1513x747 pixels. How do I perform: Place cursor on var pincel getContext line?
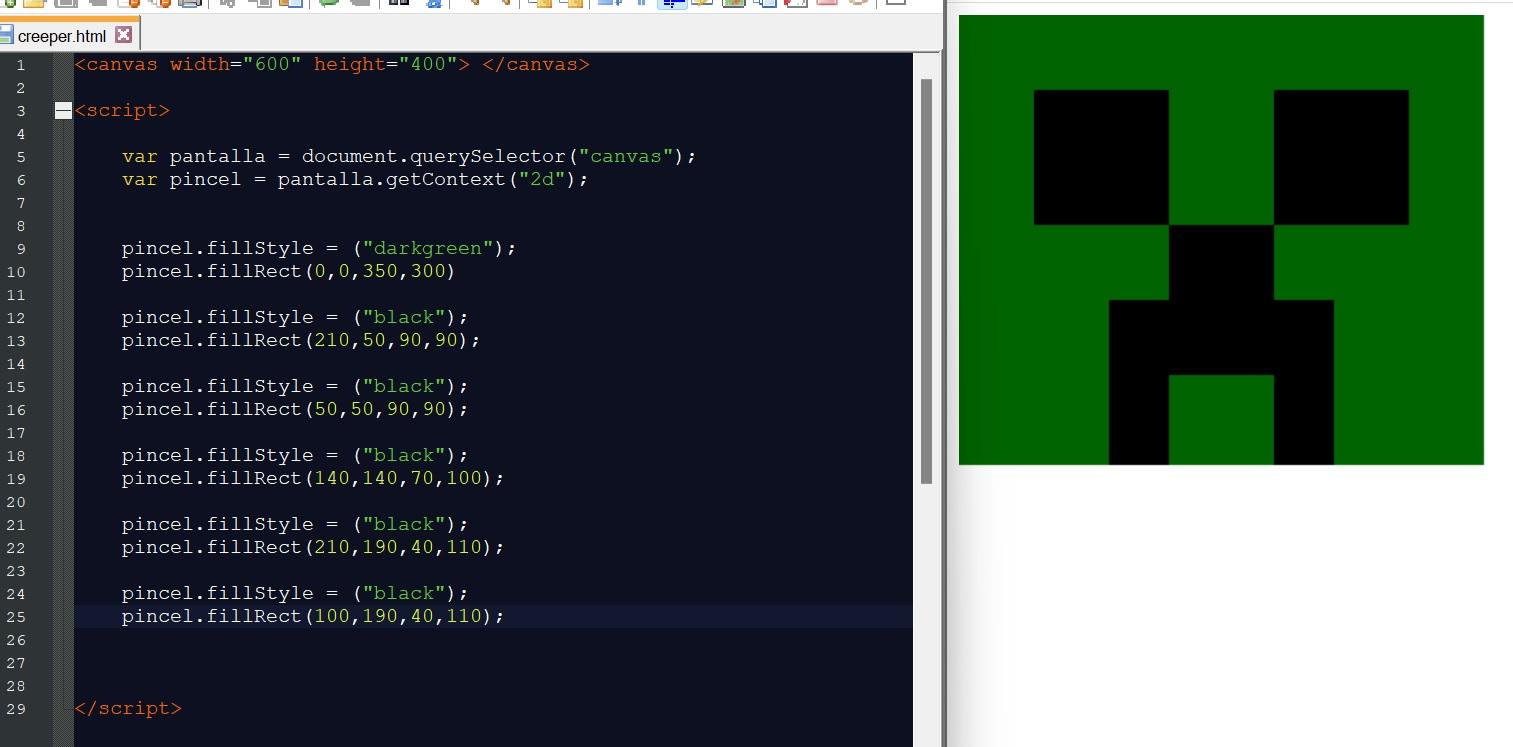coord(355,179)
